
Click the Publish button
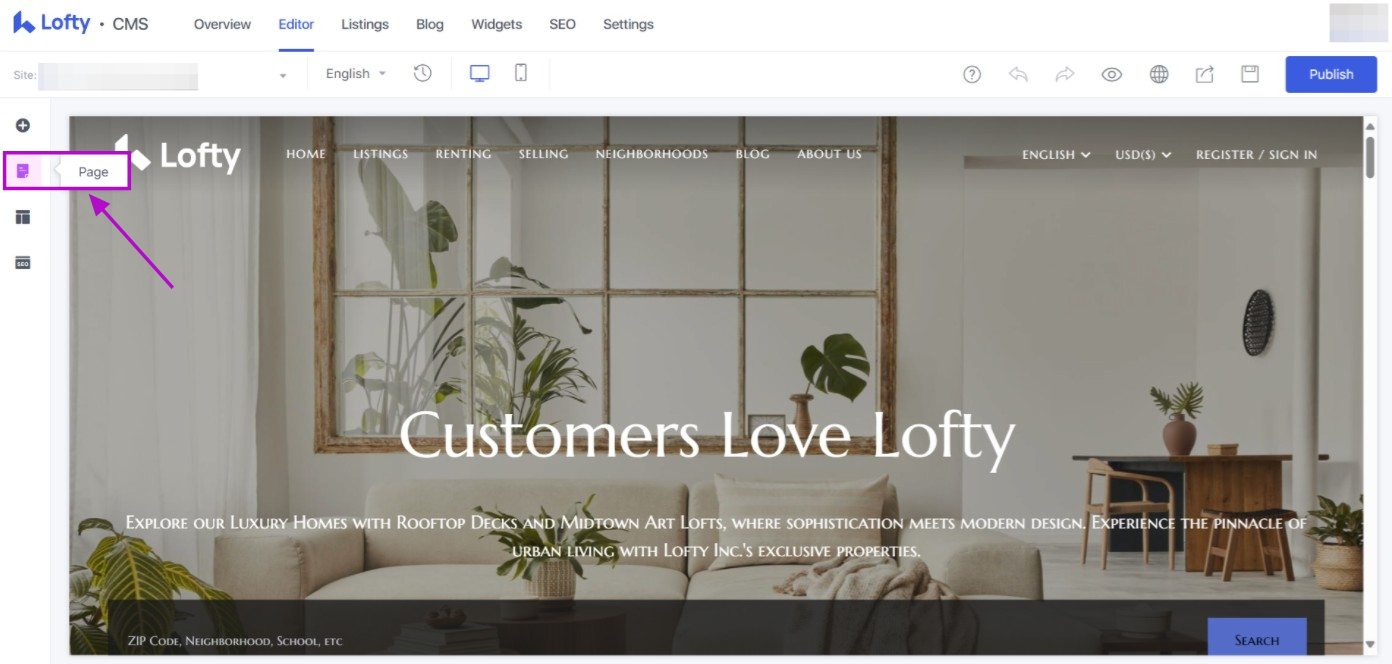tap(1331, 74)
